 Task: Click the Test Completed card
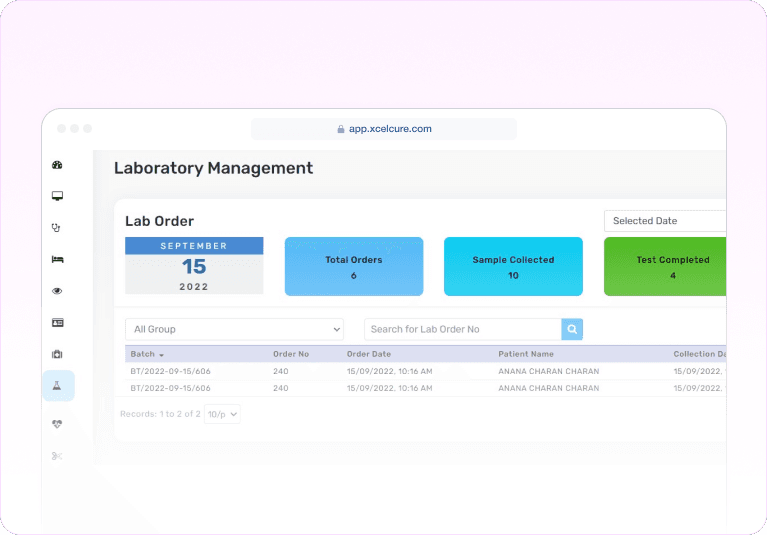[665, 267]
